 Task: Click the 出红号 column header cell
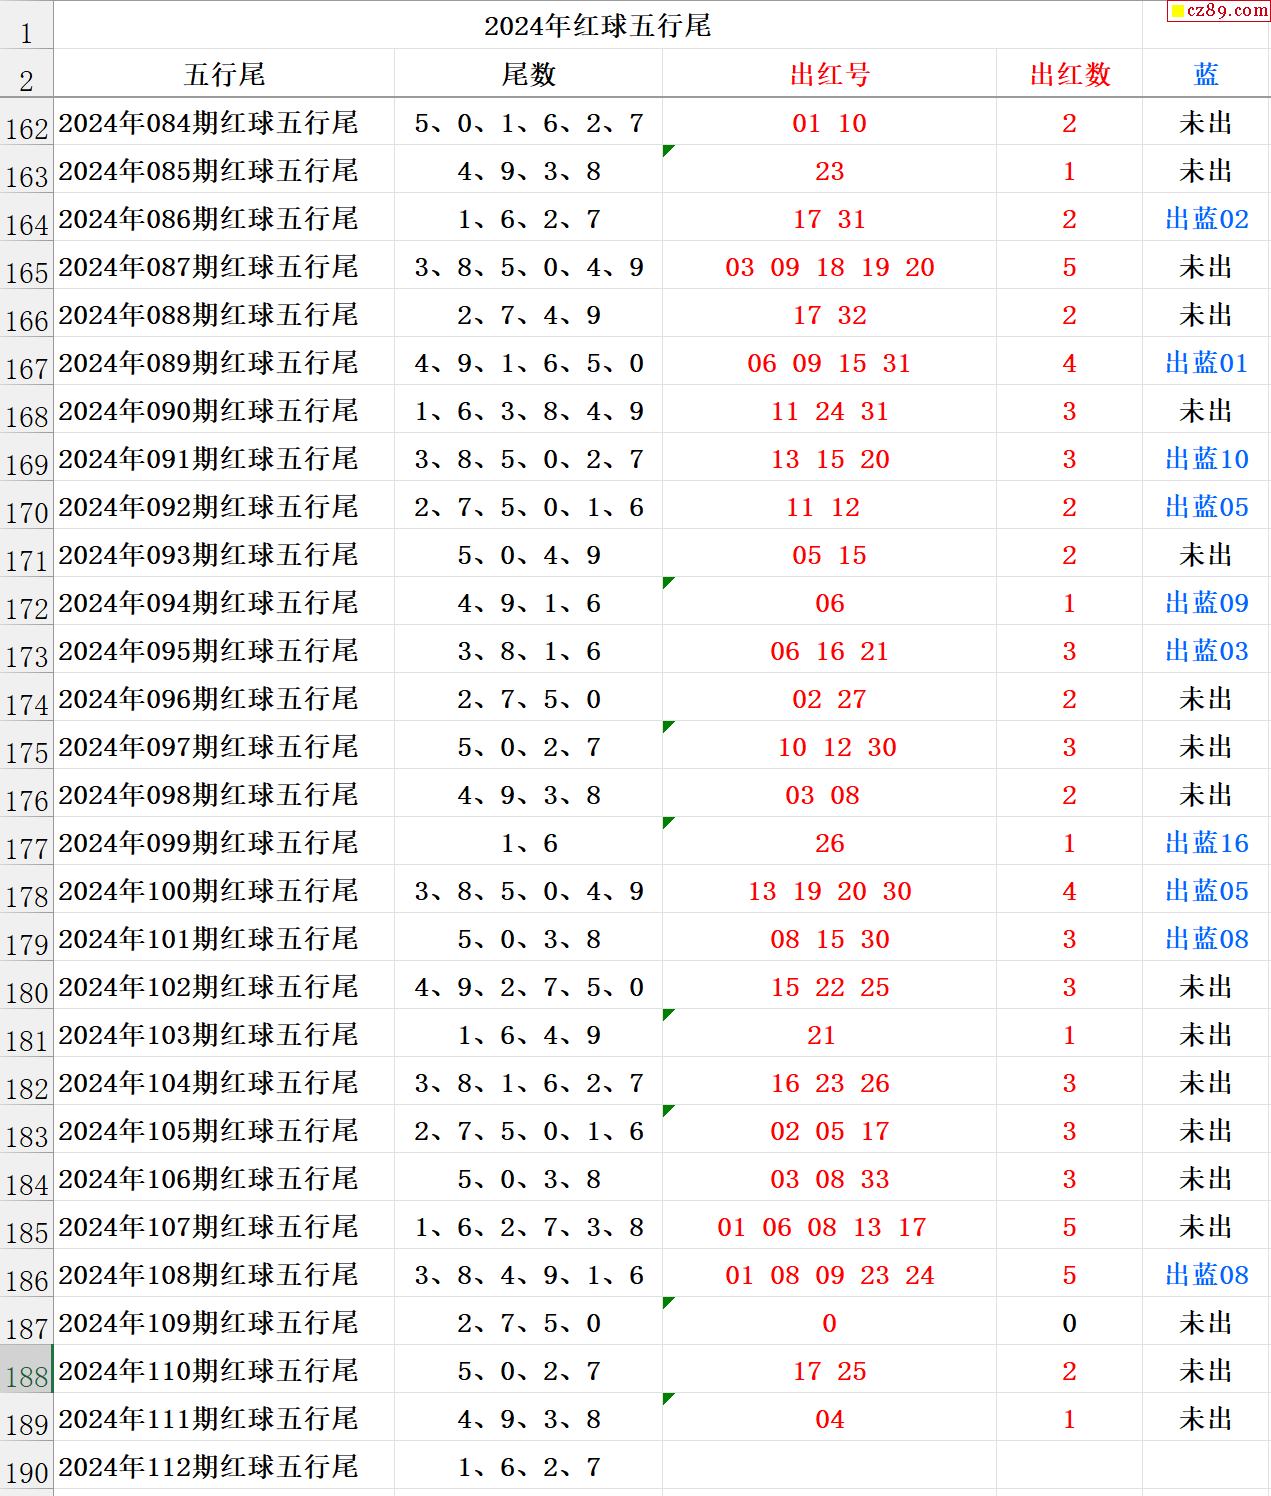click(x=829, y=74)
